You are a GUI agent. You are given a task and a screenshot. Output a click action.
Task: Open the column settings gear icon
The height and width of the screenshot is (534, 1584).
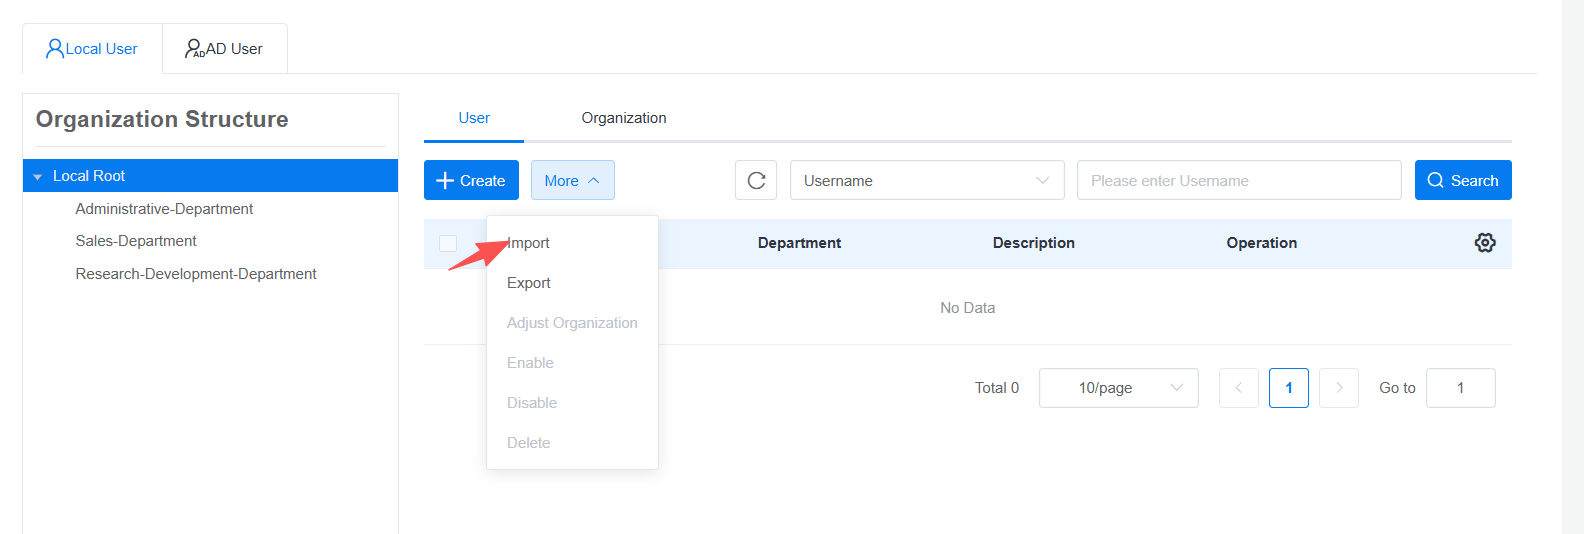(x=1485, y=243)
